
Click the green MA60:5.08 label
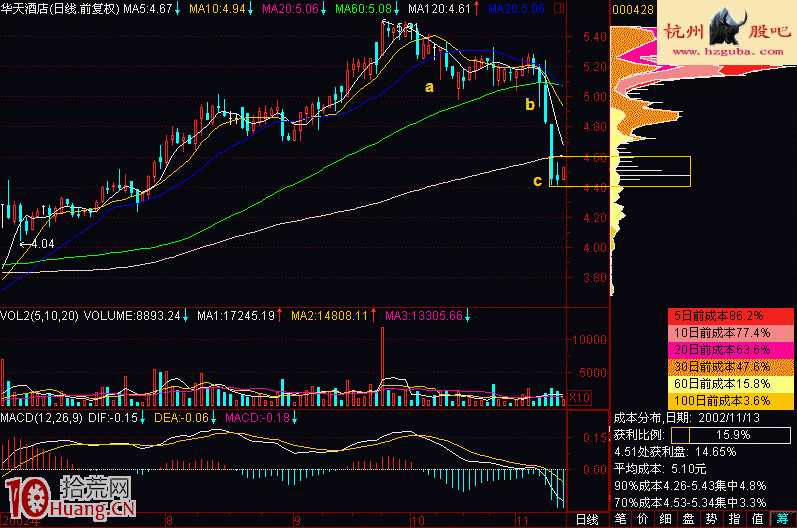[363, 9]
